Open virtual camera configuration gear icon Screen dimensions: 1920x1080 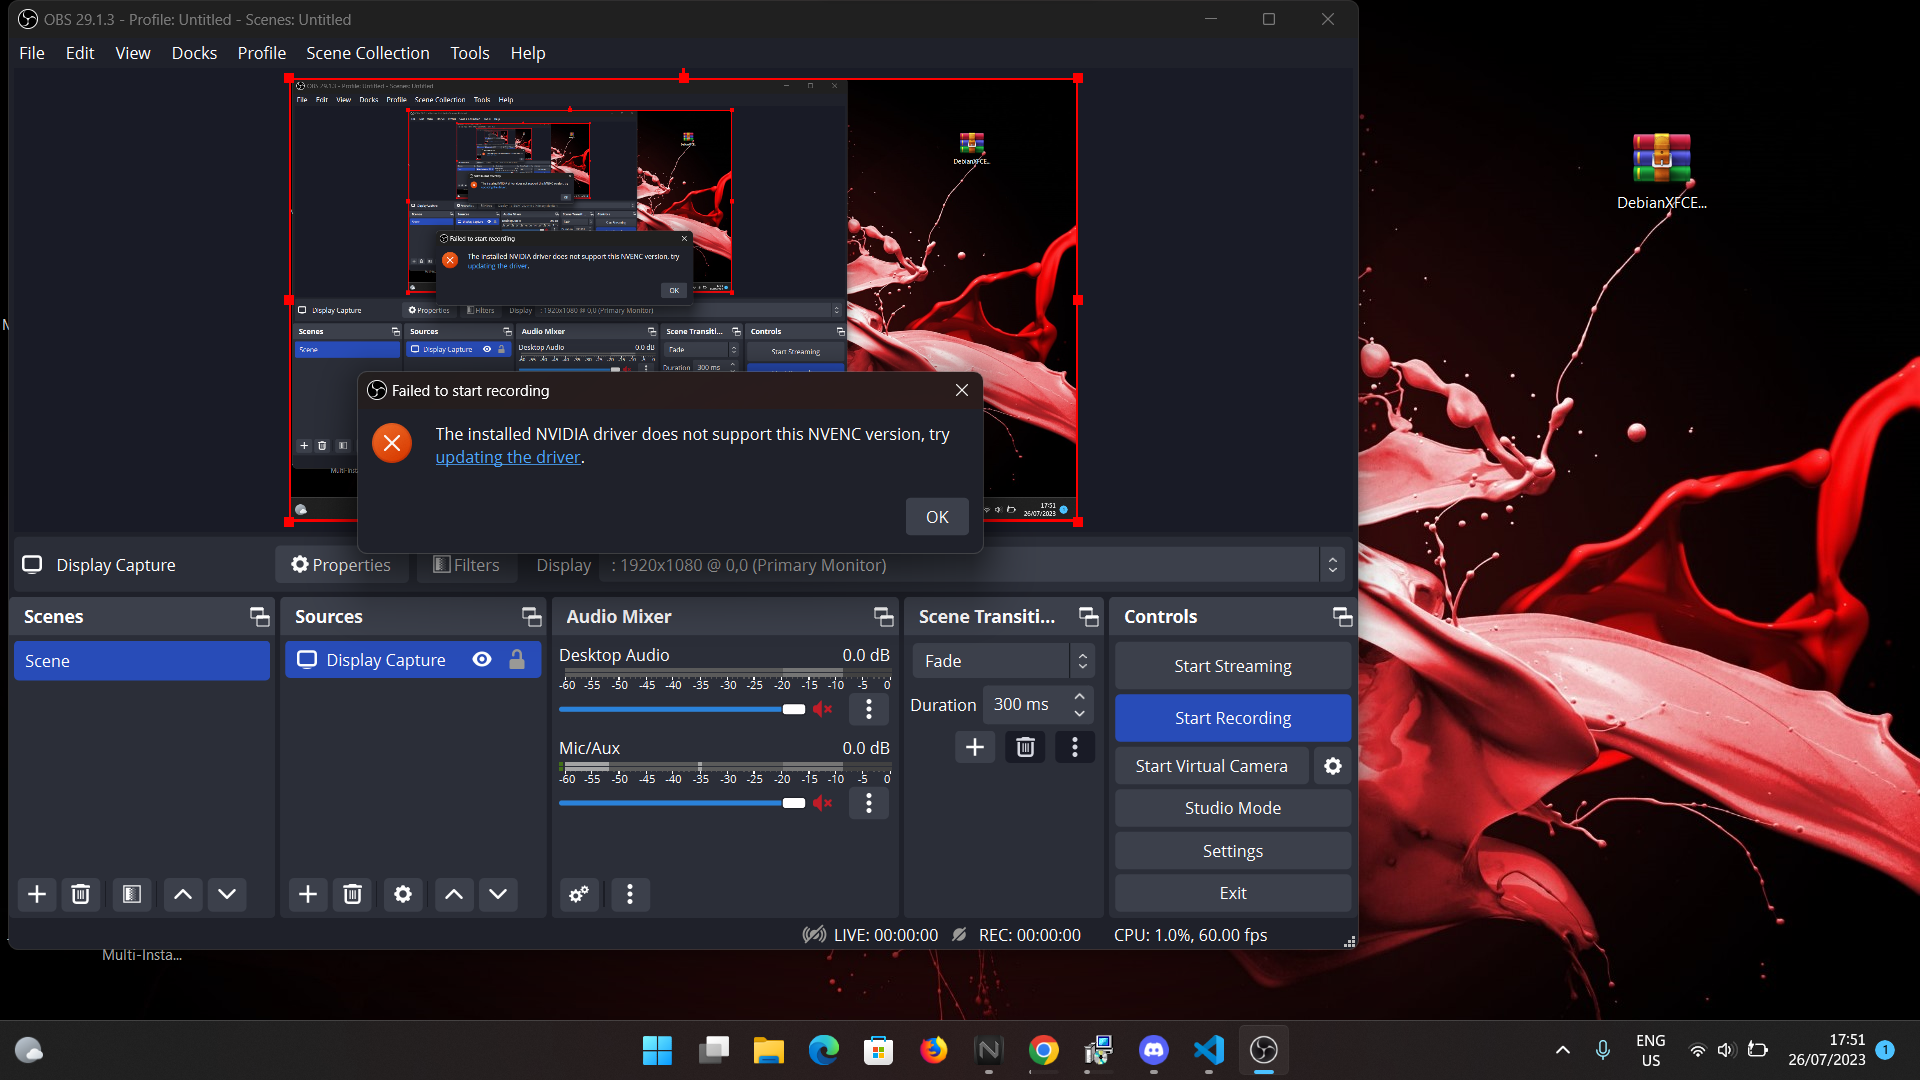1332,765
